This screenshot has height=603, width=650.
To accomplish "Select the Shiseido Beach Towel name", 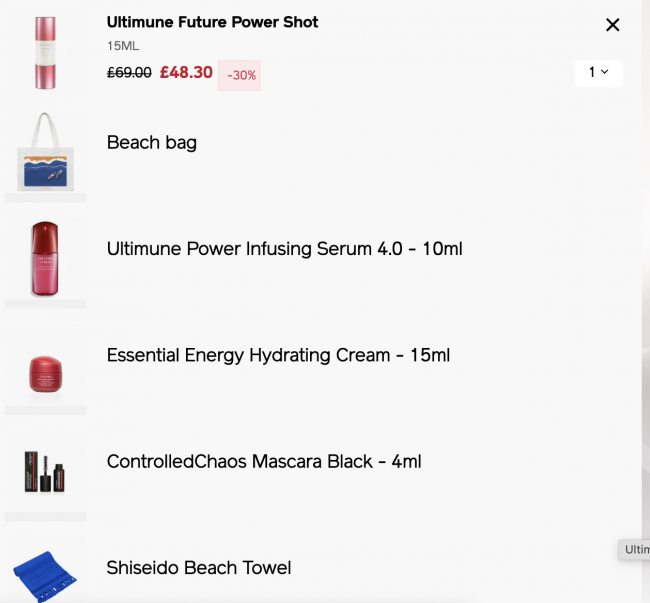I will click(x=199, y=568).
